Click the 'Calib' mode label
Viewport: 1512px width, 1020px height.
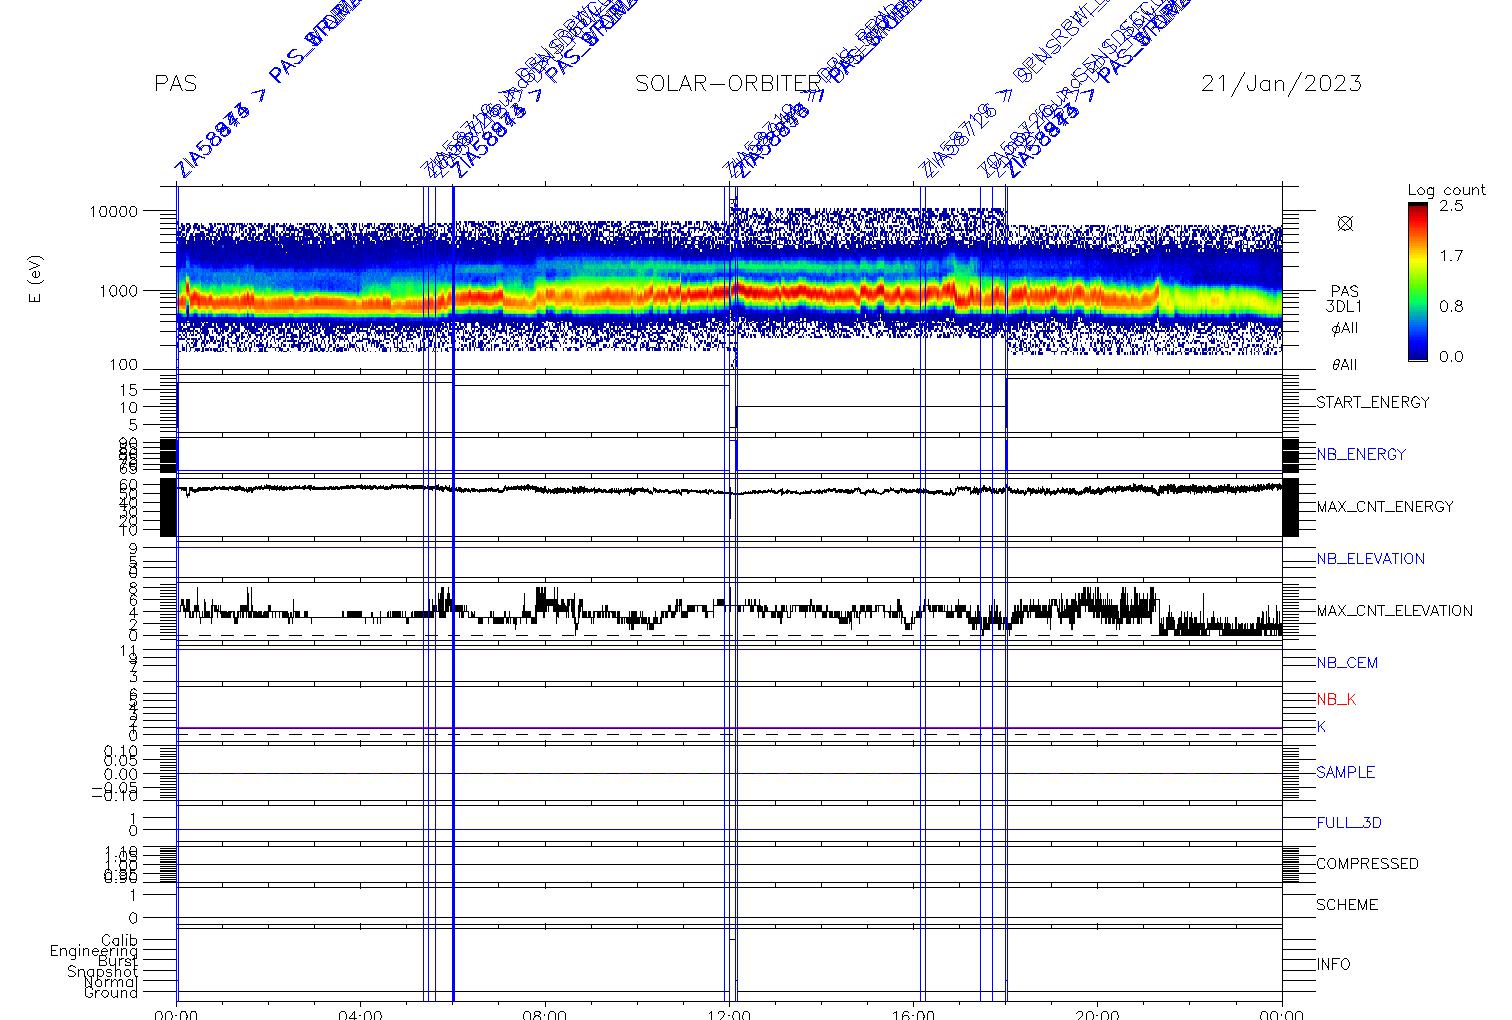click(119, 941)
